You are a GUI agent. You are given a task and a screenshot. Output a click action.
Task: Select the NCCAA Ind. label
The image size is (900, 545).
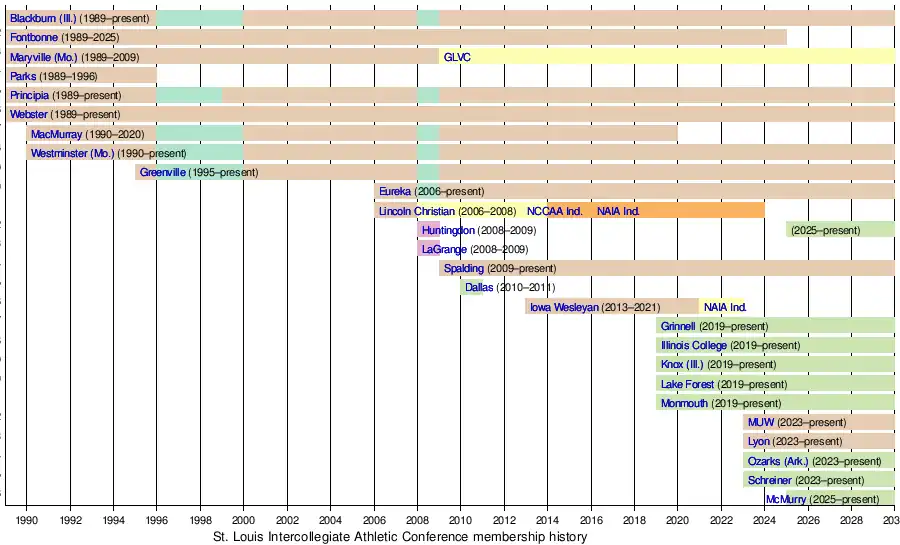(554, 211)
